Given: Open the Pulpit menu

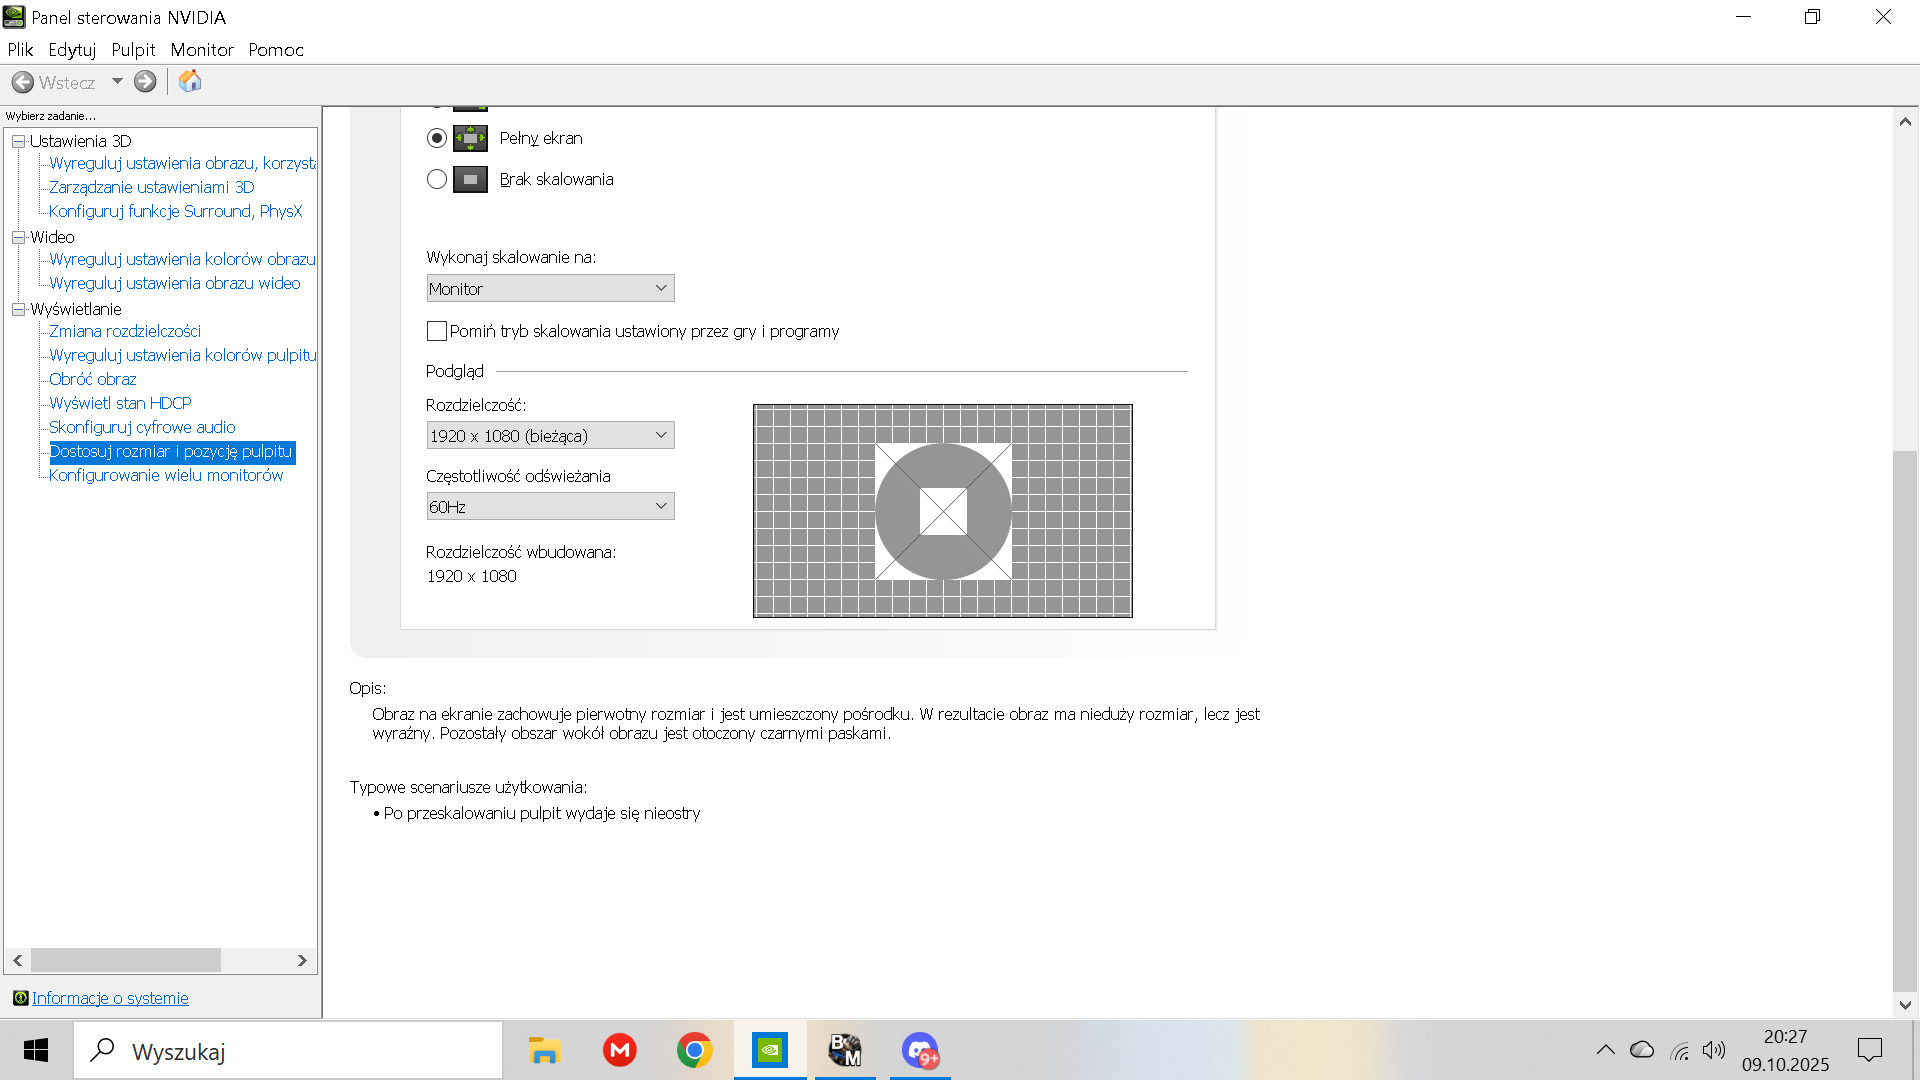Looking at the screenshot, I should pyautogui.click(x=133, y=50).
